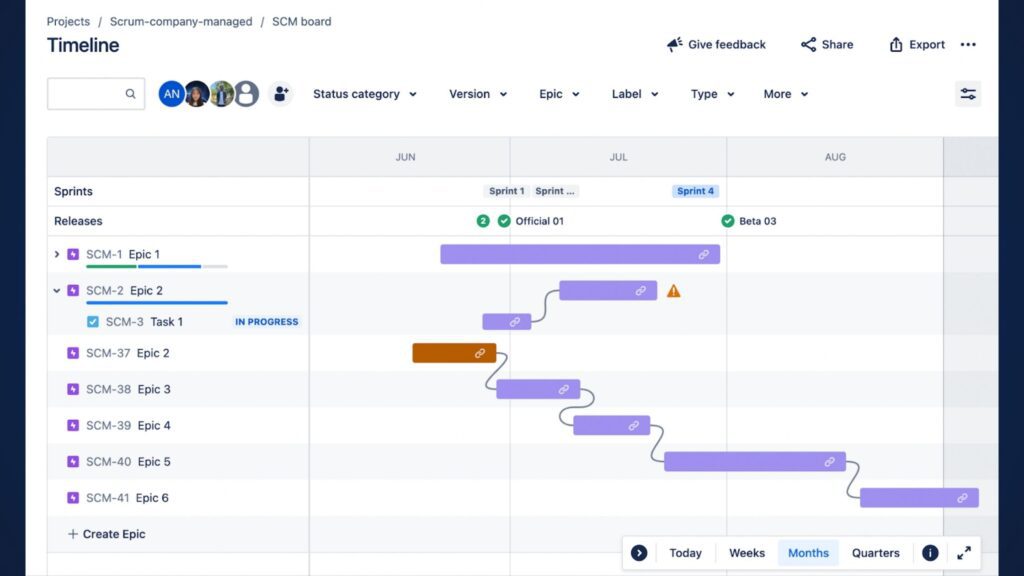Click the SCM-37 epic type icon

click(73, 353)
